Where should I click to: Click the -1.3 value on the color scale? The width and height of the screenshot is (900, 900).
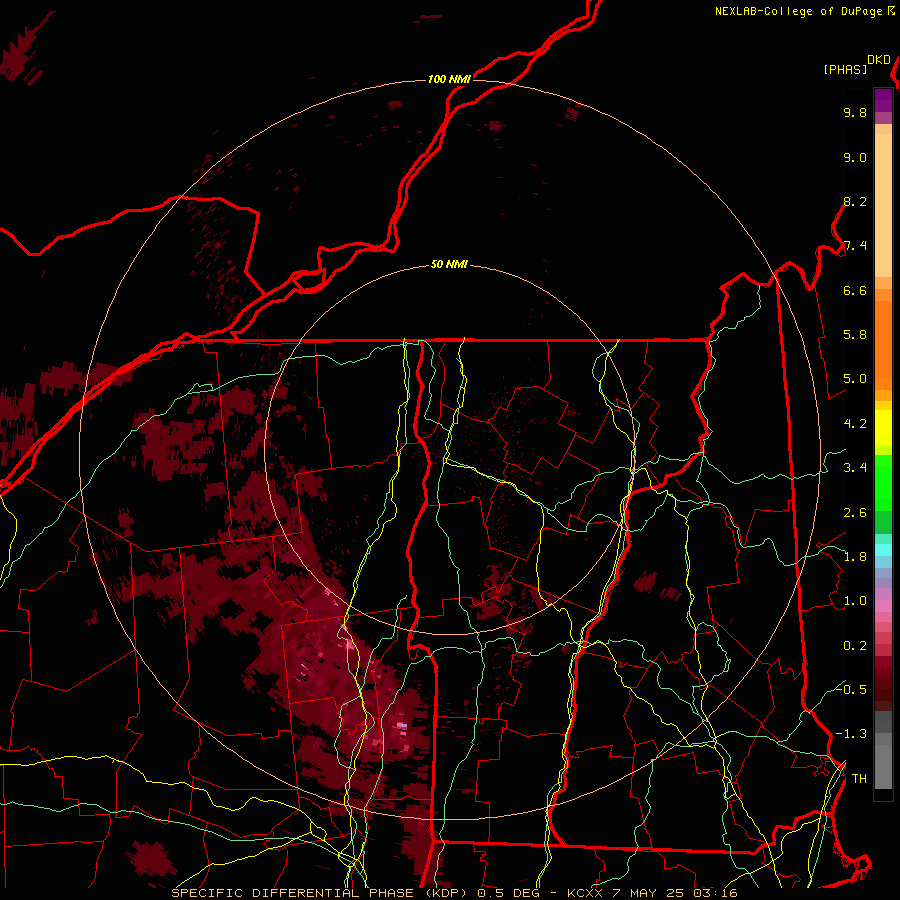pyautogui.click(x=852, y=734)
